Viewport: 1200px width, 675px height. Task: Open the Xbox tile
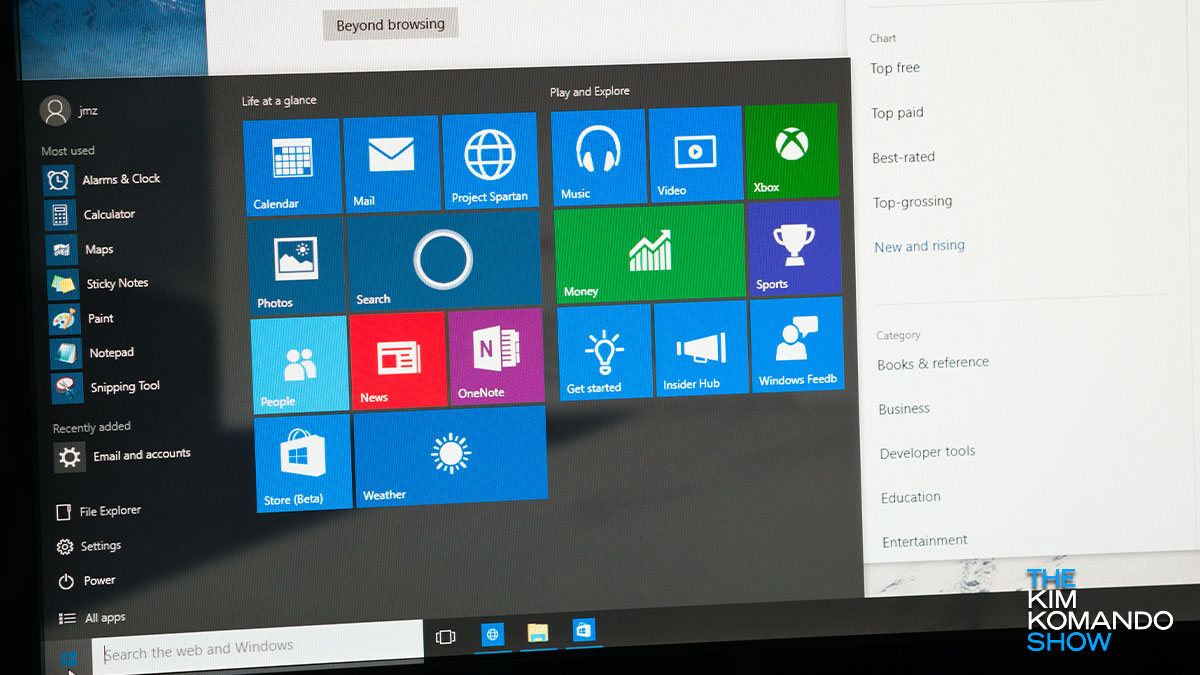click(791, 150)
